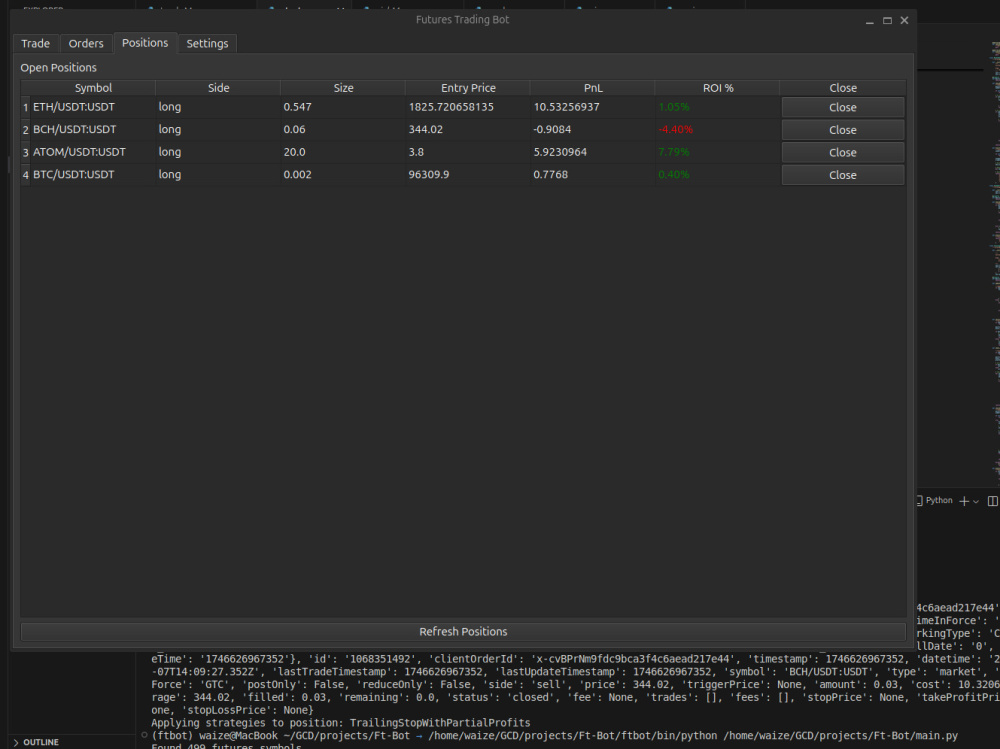Viewport: 1000px width, 749px height.
Task: Click the ROI value 7.79%
Action: (x=673, y=152)
